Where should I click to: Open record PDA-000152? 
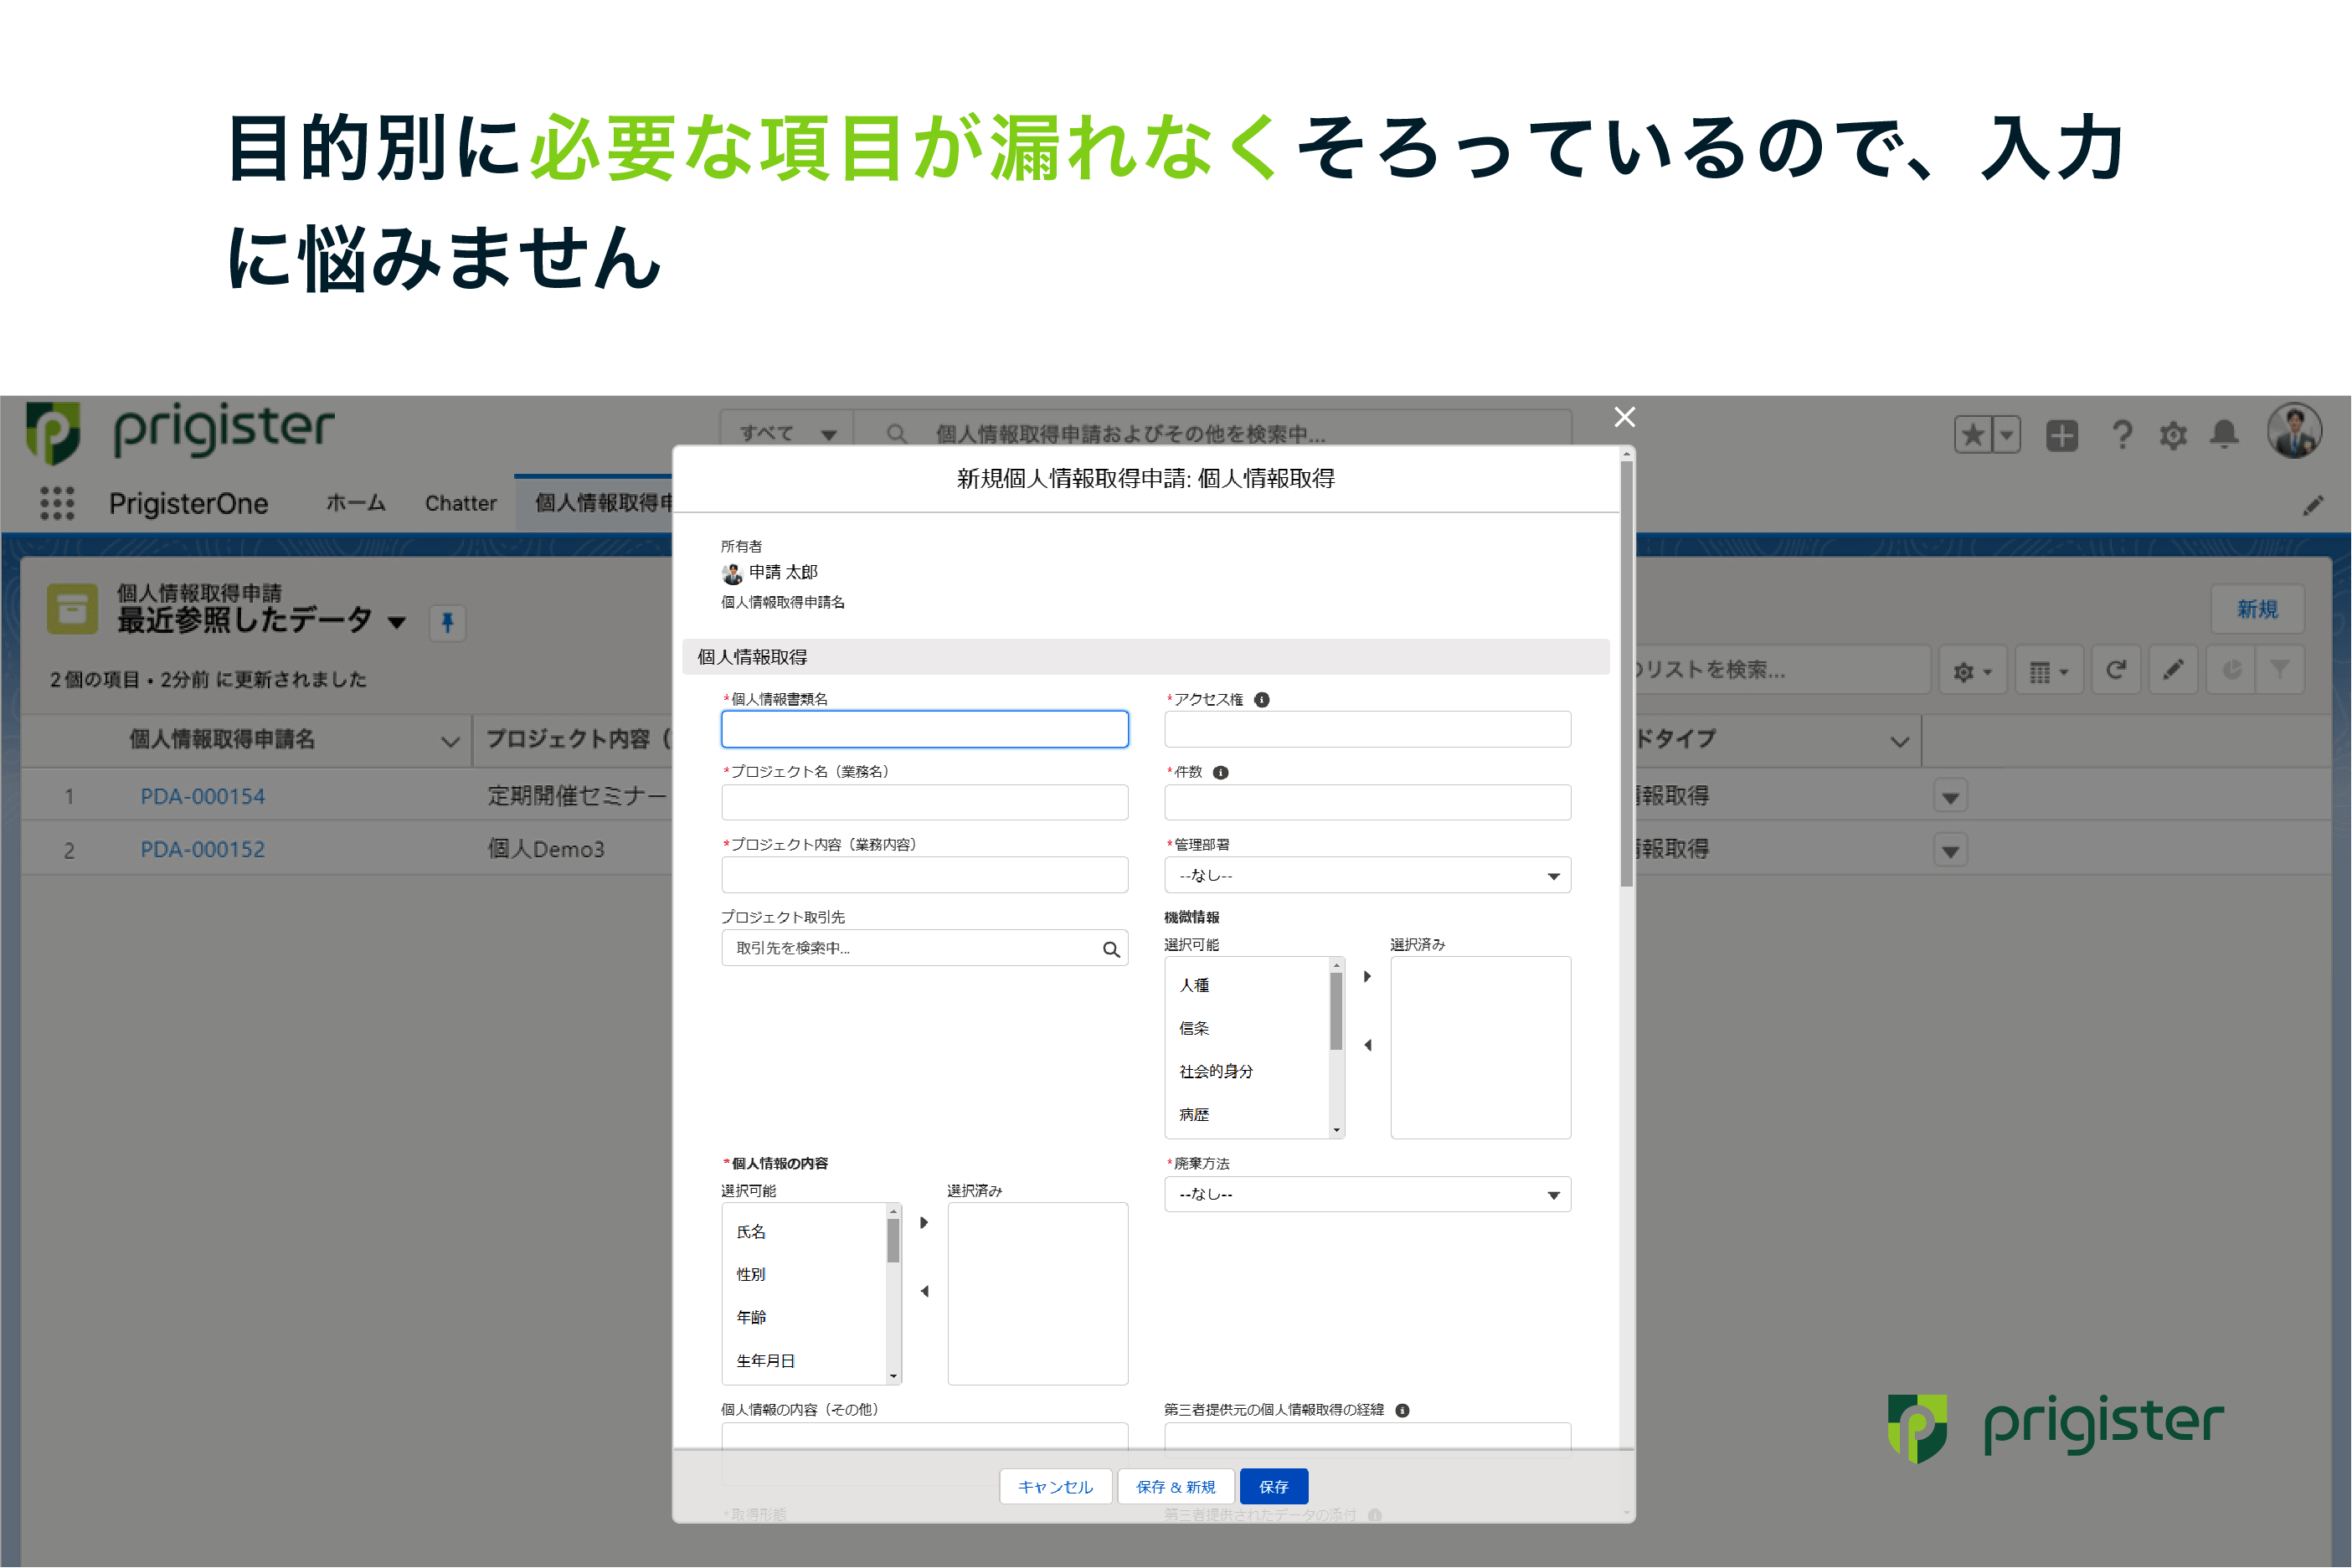(x=202, y=850)
